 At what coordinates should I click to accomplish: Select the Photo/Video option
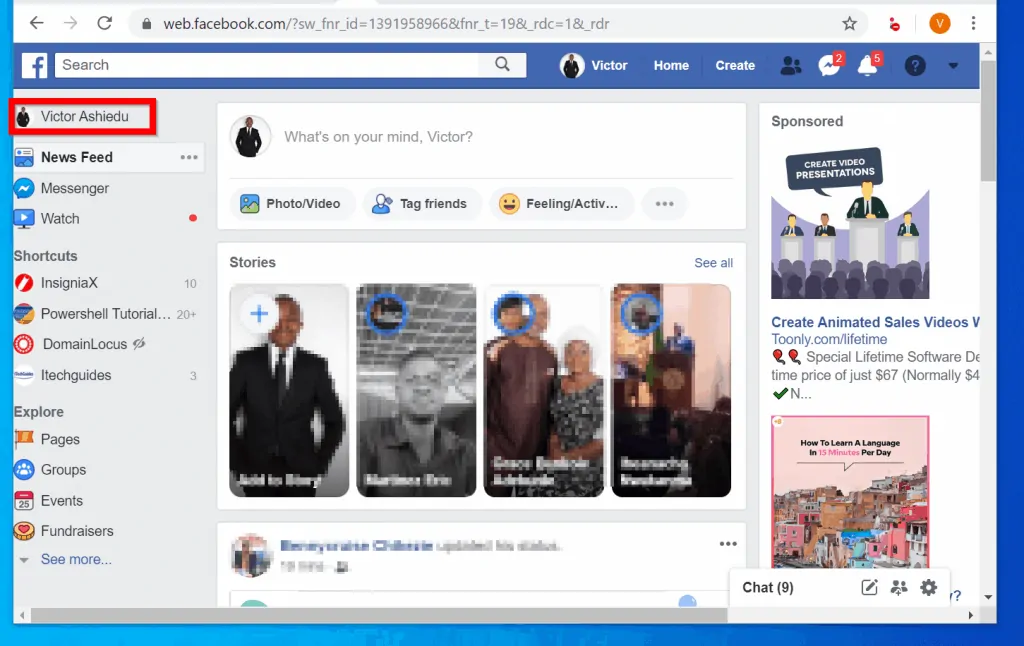point(292,203)
